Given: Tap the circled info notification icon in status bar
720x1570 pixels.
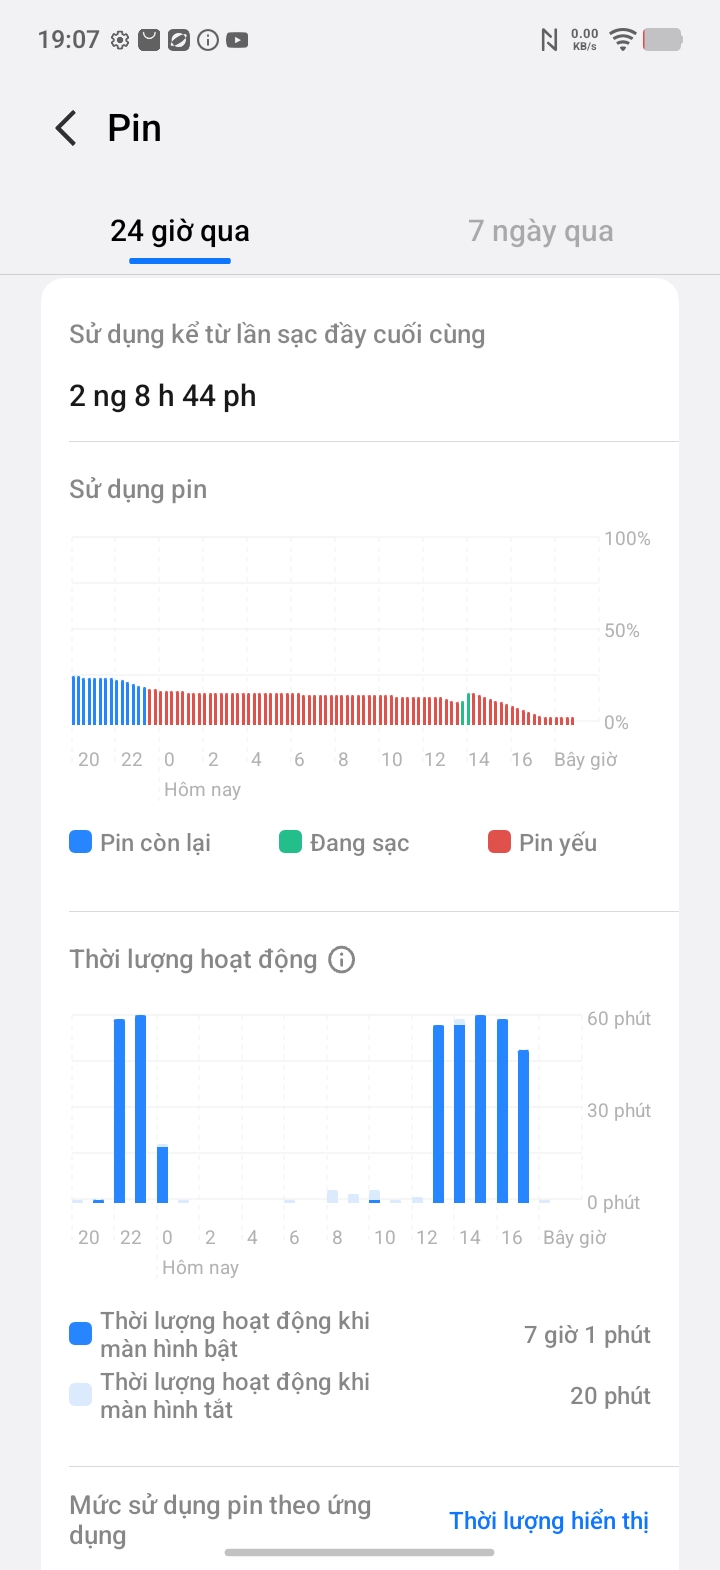Looking at the screenshot, I should coord(208,40).
